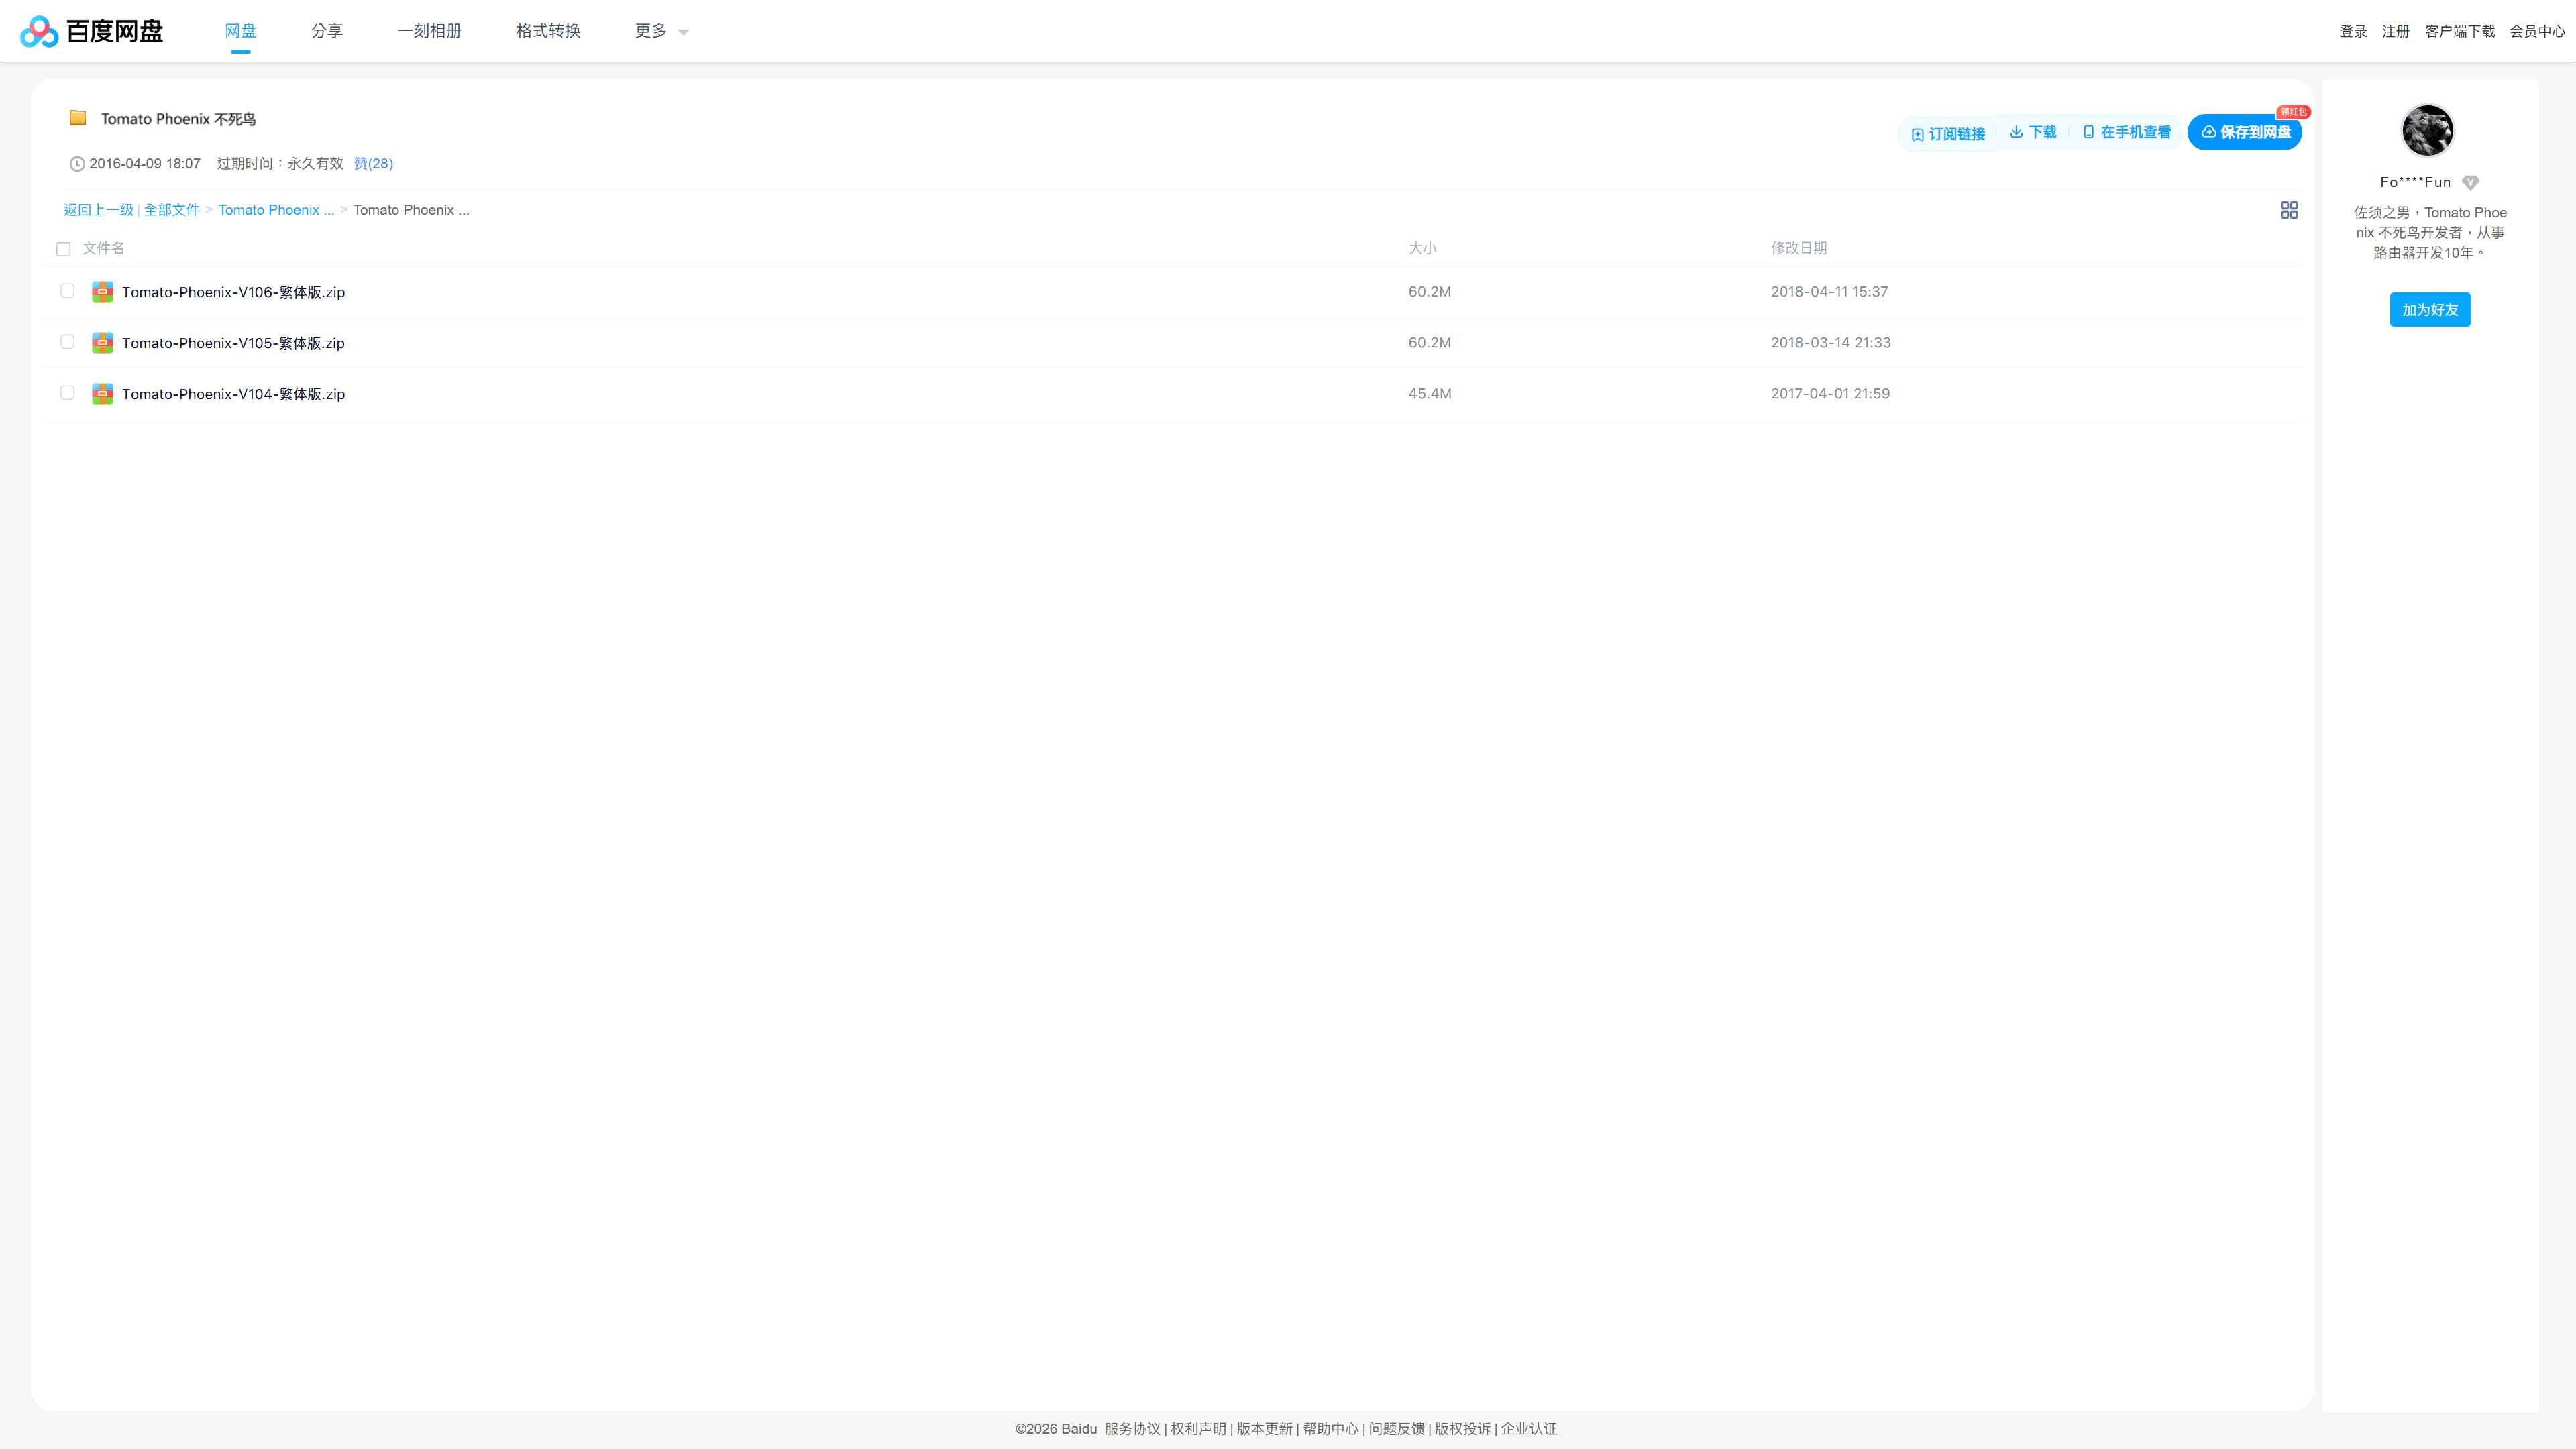Screen dimensions: 2576x1449
Task: Expand the 更多 dropdown menu
Action: (661, 31)
